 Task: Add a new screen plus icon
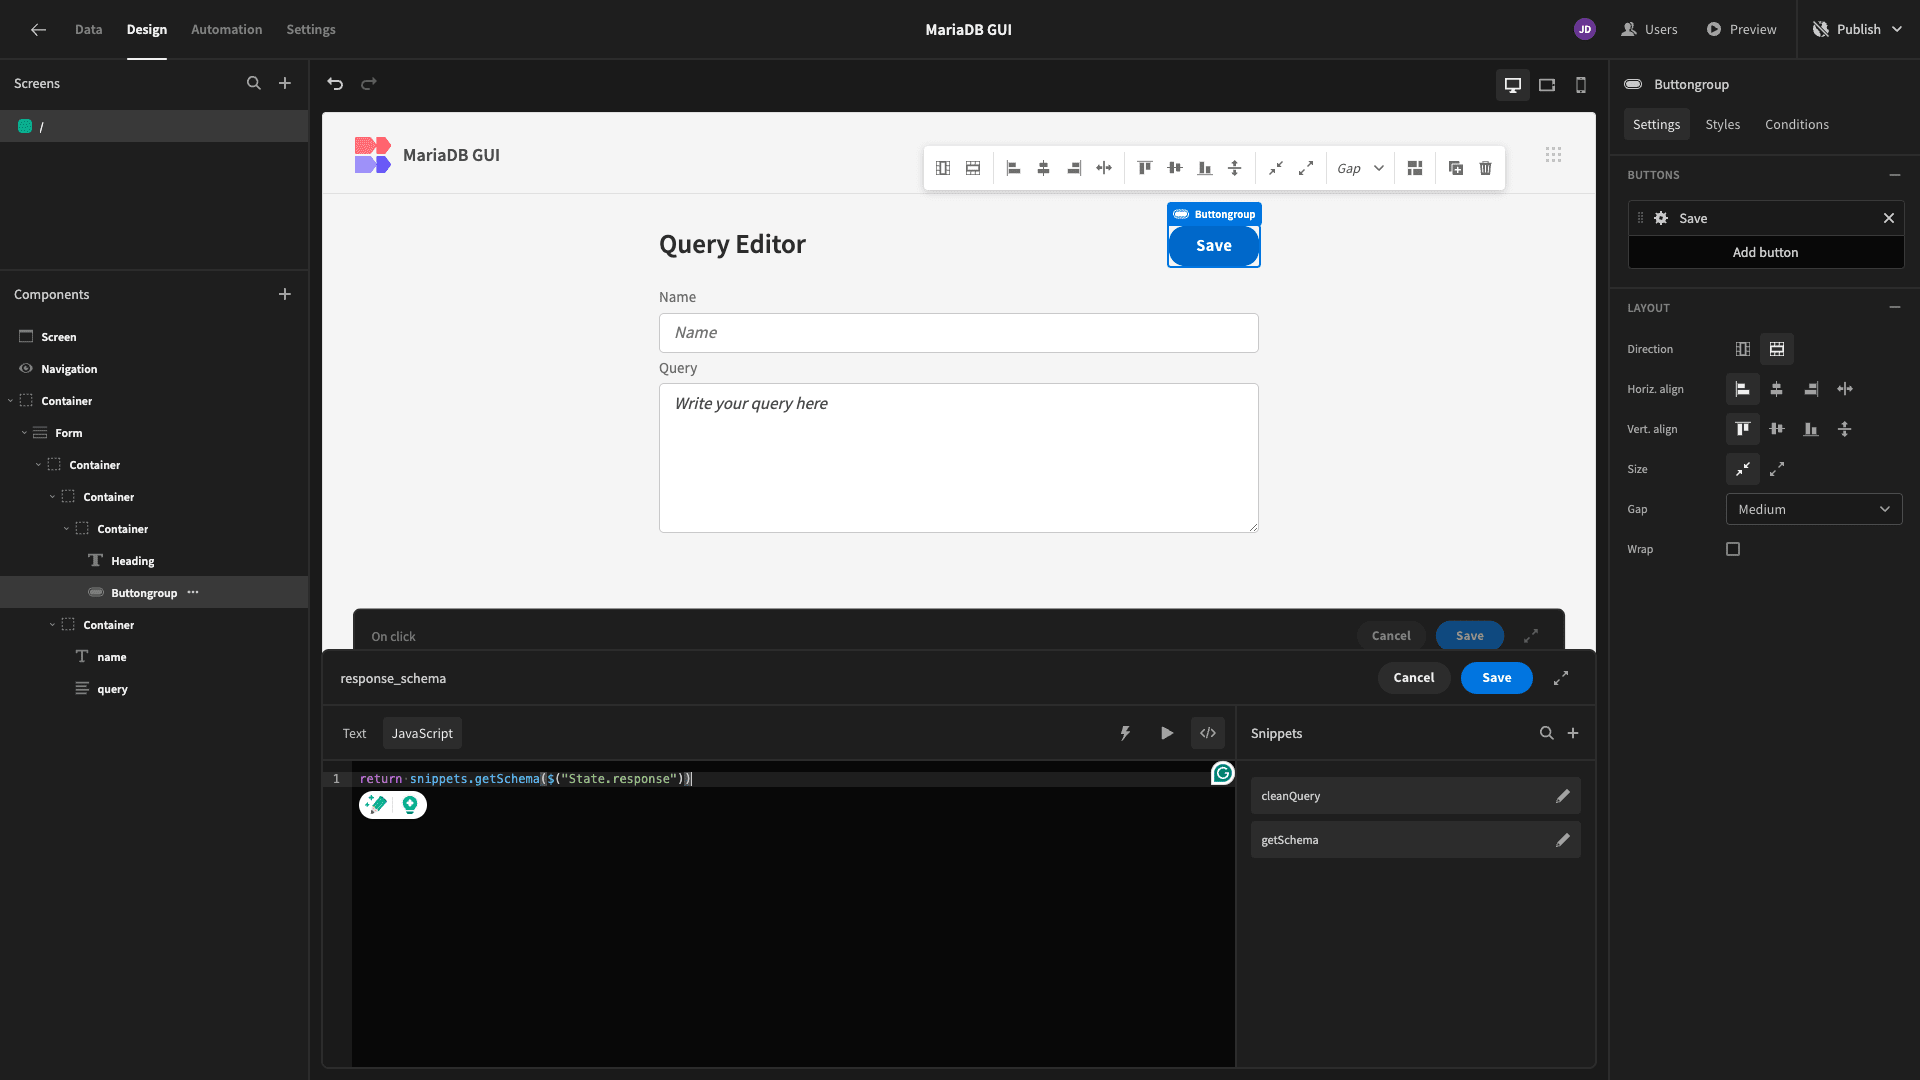click(285, 84)
